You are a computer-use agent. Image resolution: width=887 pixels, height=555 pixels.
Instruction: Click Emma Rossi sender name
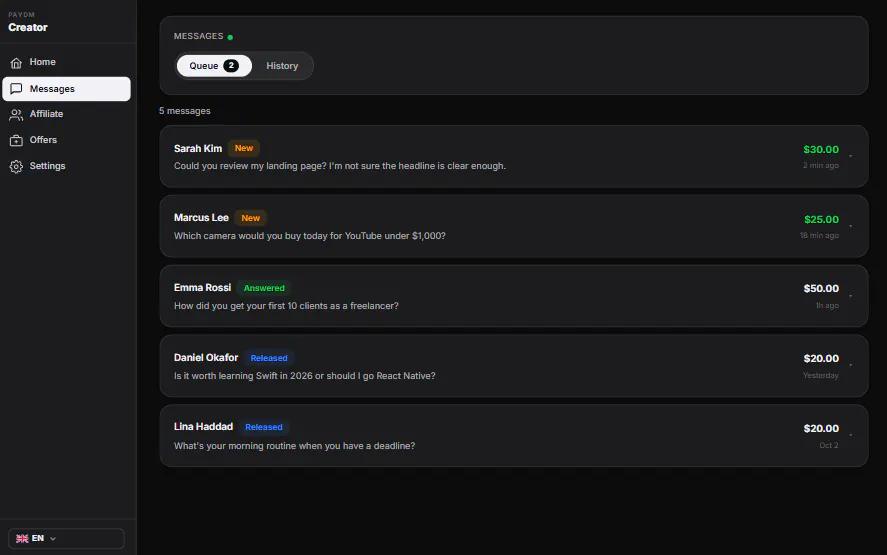coord(203,287)
